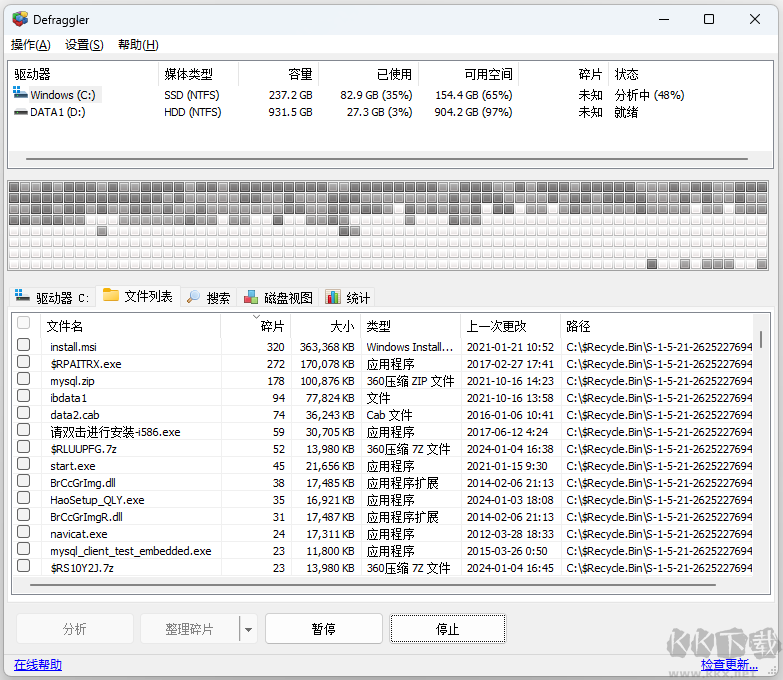This screenshot has height=680, width=783.
Task: Check the box for $RPAITRX.exe
Action: point(23,361)
